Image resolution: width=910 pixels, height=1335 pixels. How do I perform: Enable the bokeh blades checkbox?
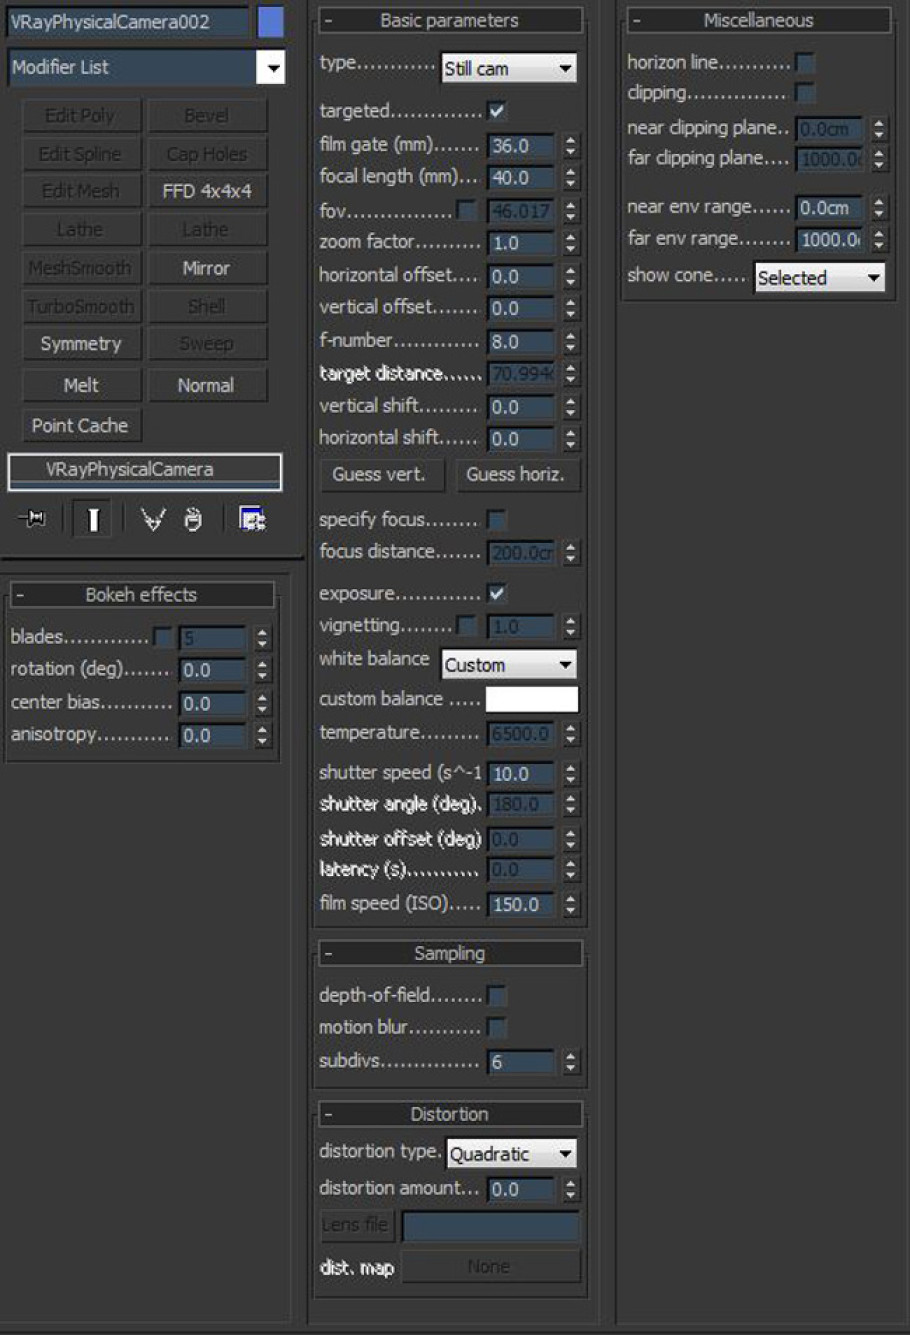pyautogui.click(x=162, y=637)
